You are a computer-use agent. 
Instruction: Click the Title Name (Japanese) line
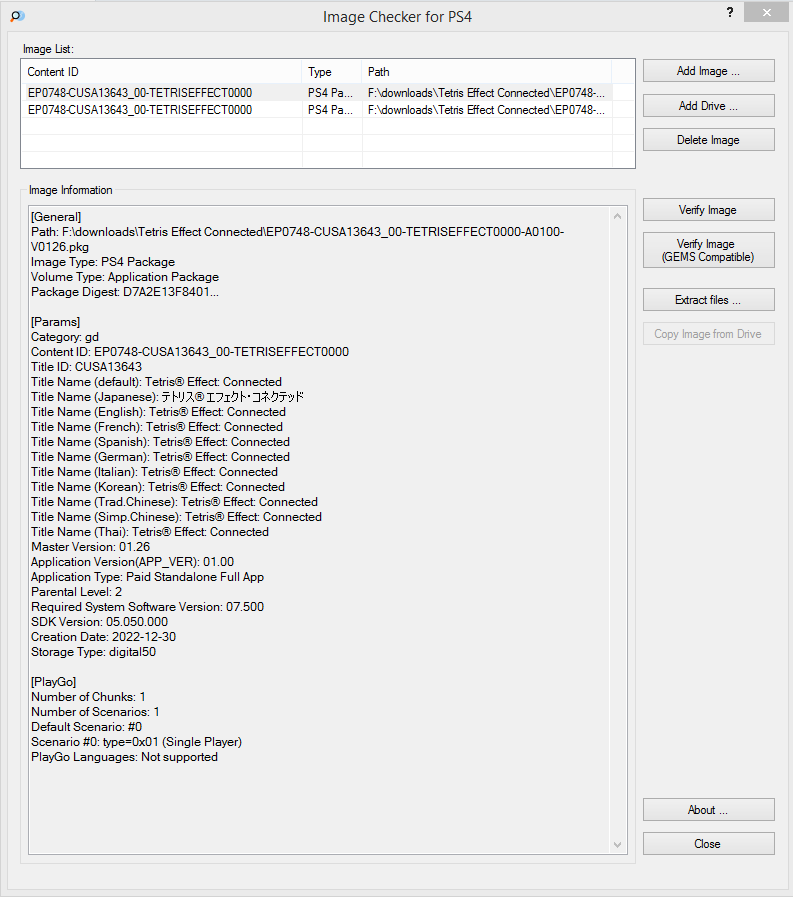click(x=167, y=397)
